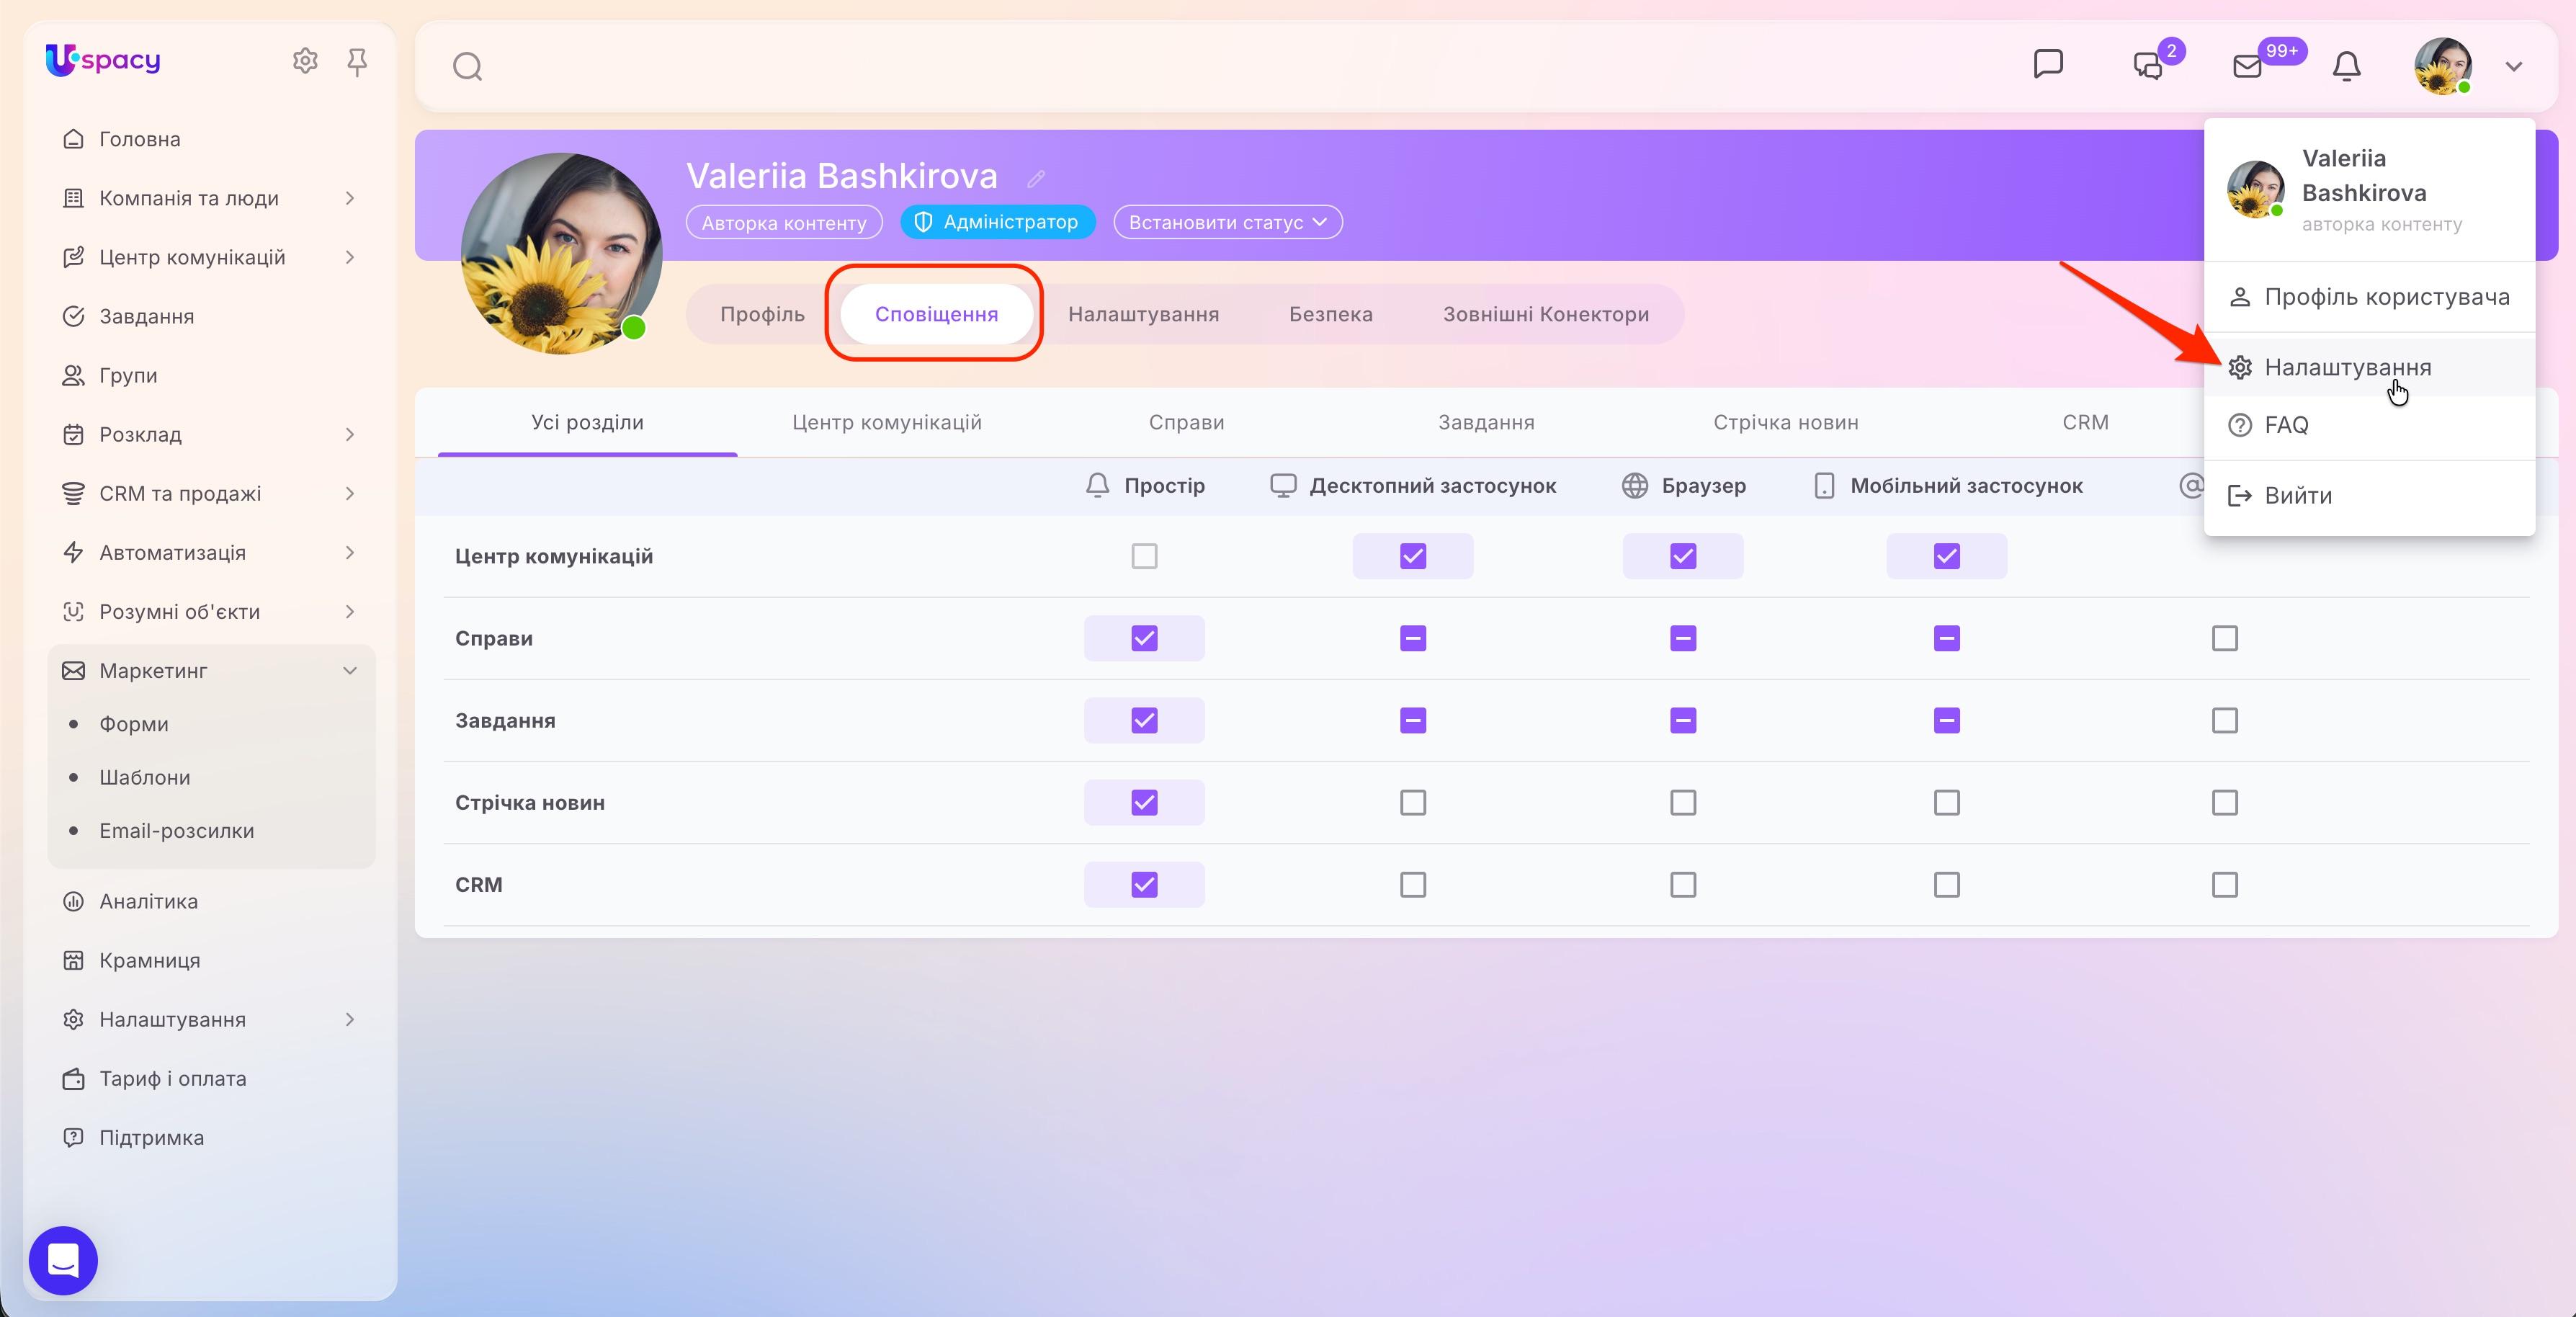This screenshot has height=1317, width=2576.
Task: Open Зовнішні Конектори tab
Action: [x=1545, y=314]
